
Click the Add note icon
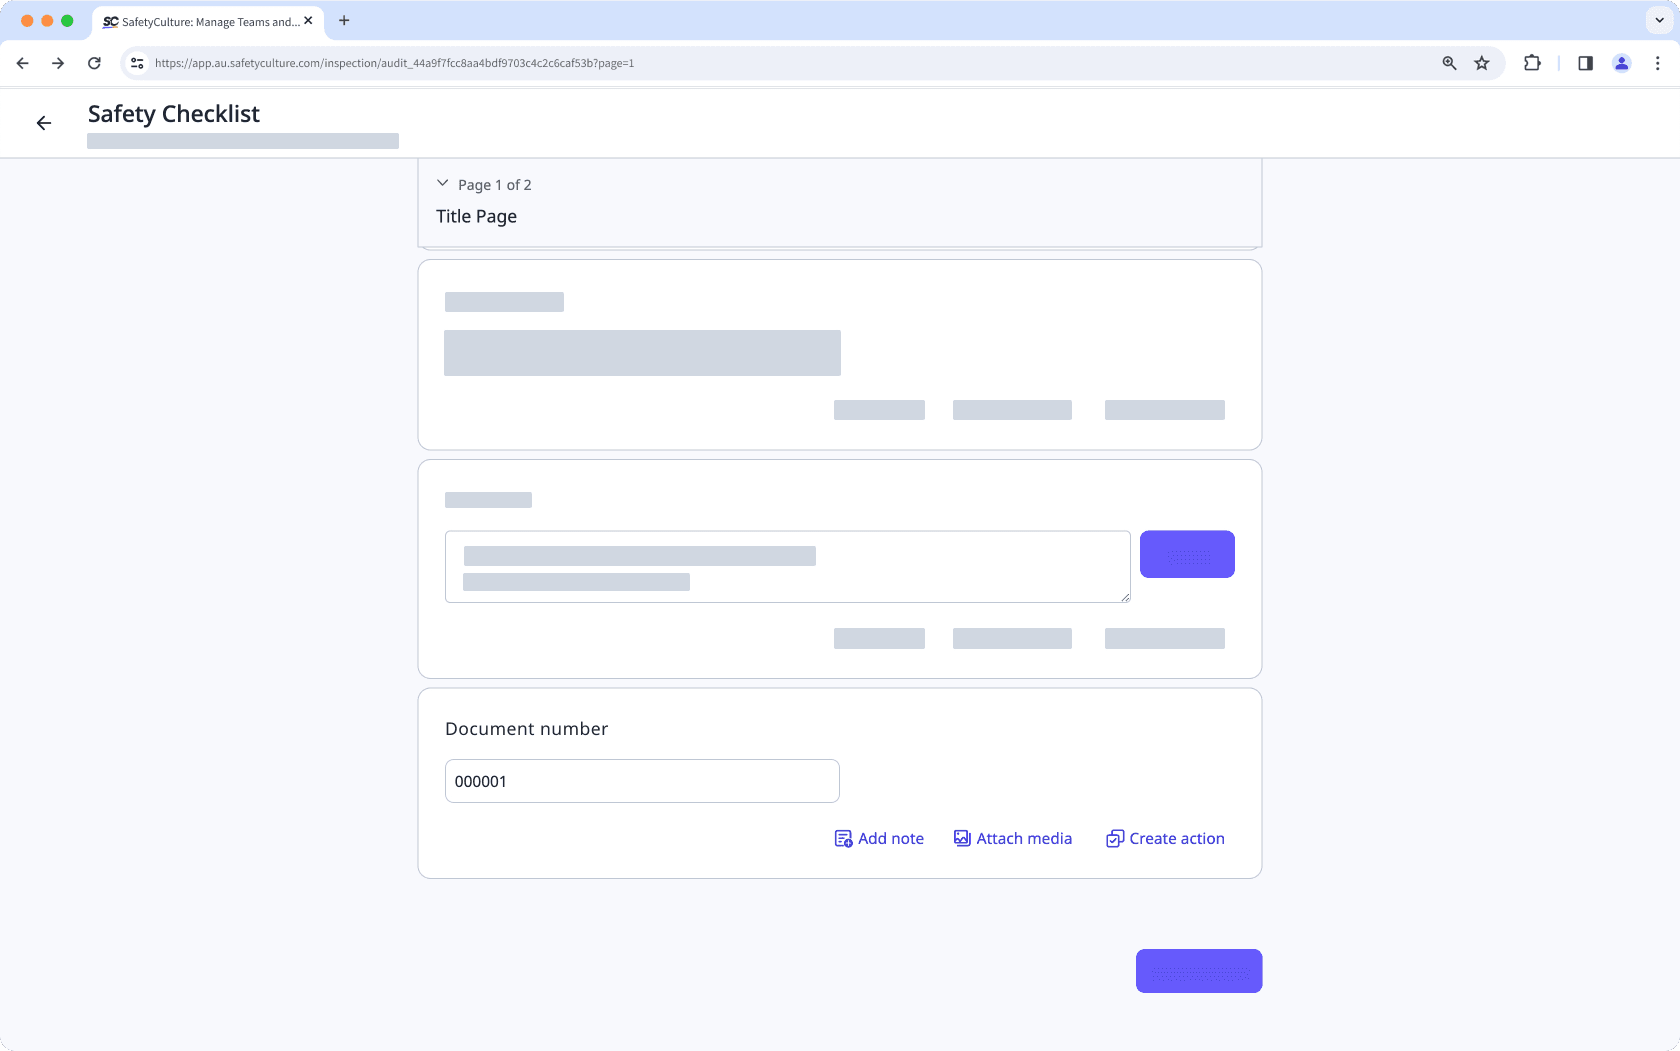point(843,839)
